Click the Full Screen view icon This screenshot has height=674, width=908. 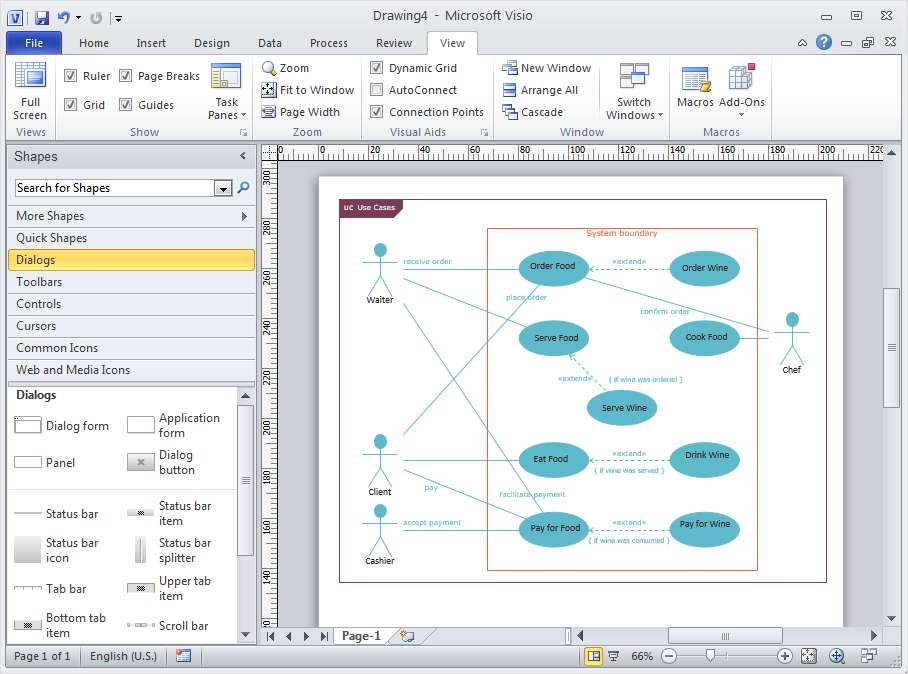click(x=30, y=78)
